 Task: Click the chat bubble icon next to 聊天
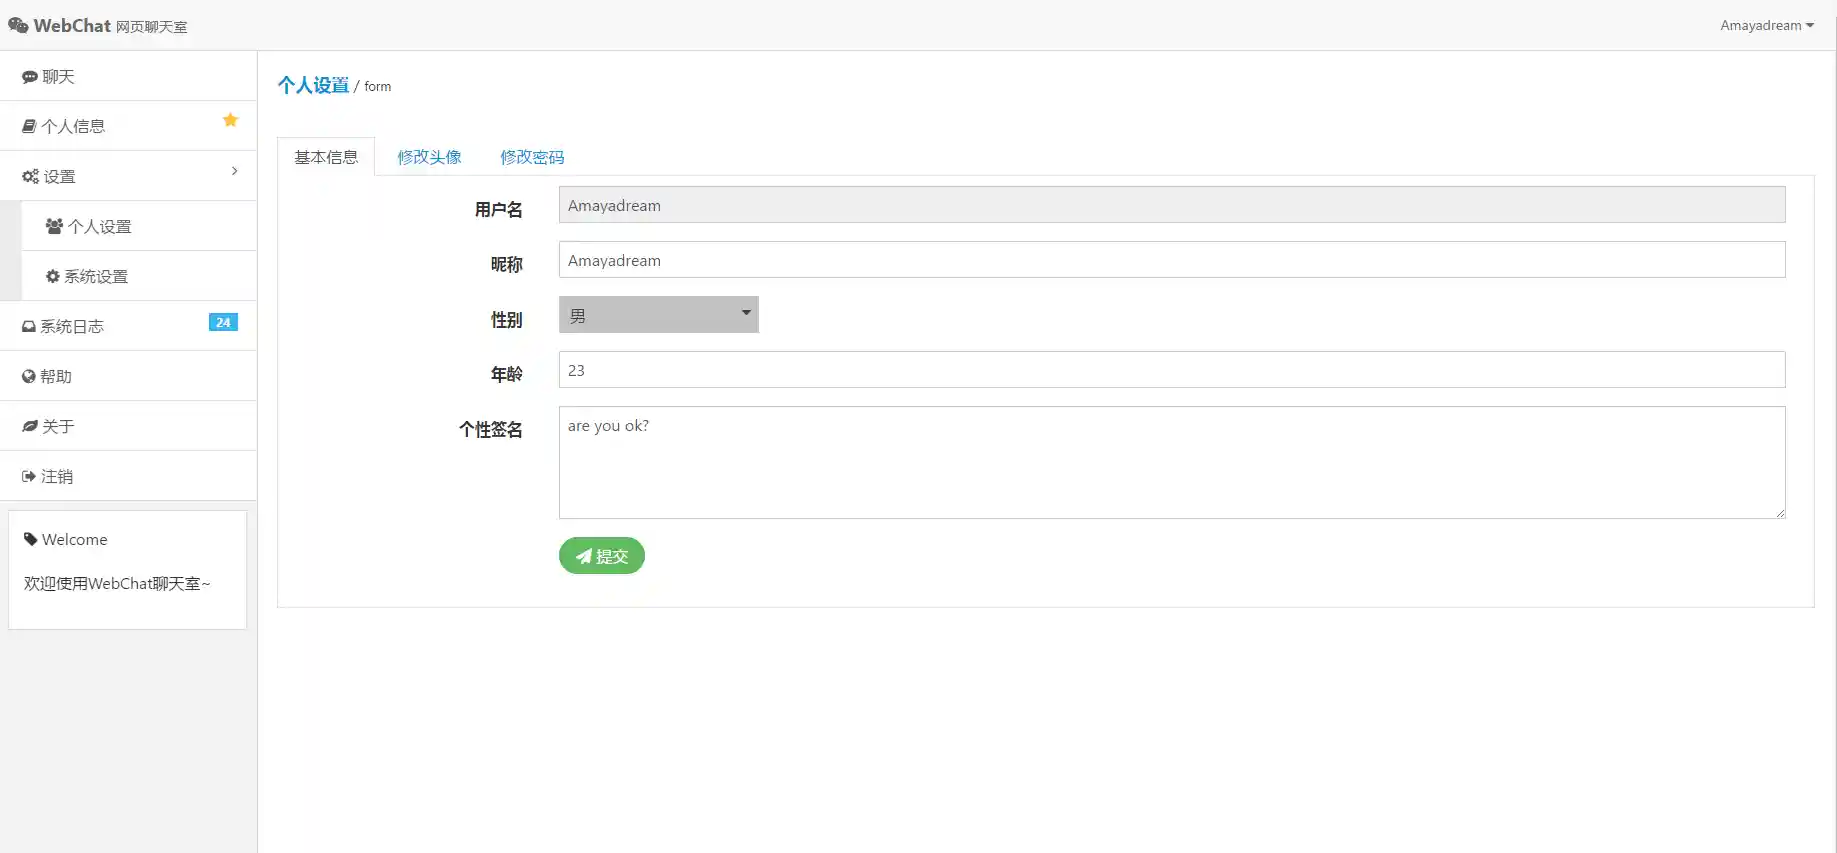click(x=30, y=77)
